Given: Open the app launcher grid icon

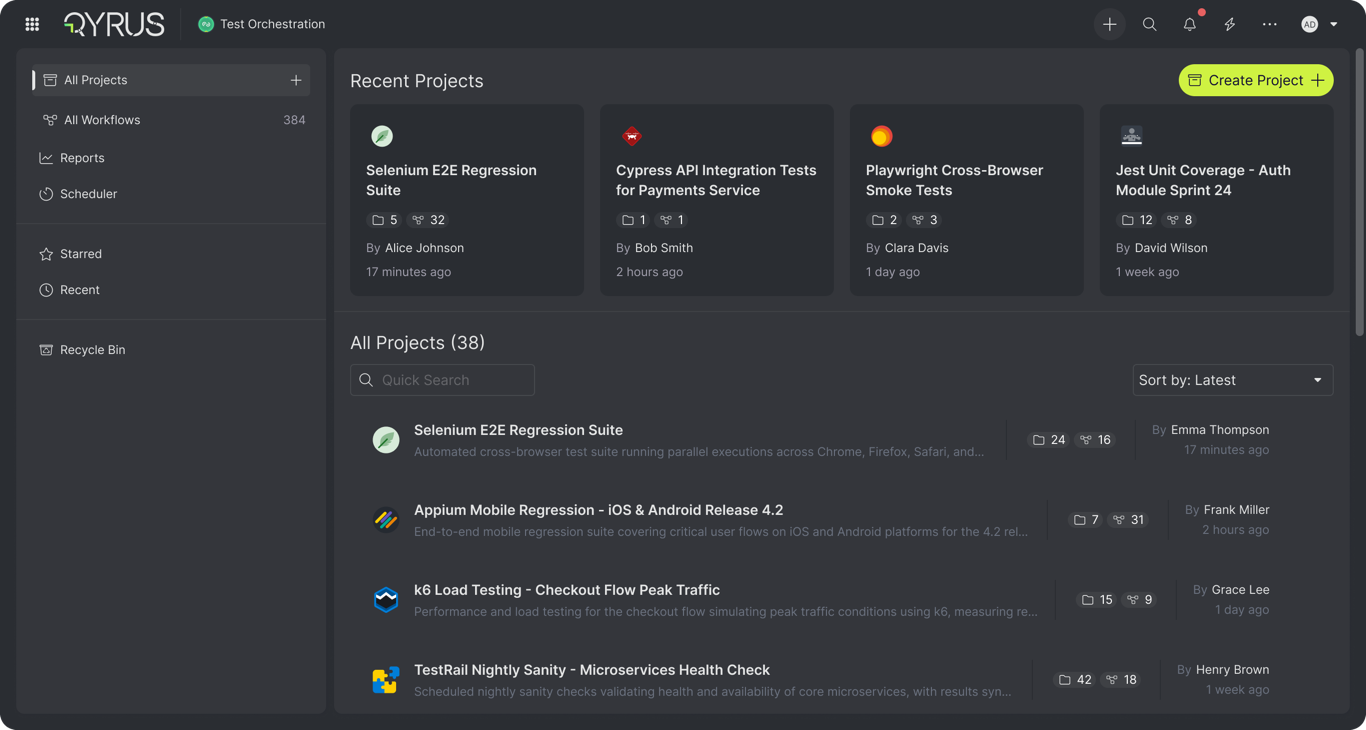Looking at the screenshot, I should [x=32, y=24].
